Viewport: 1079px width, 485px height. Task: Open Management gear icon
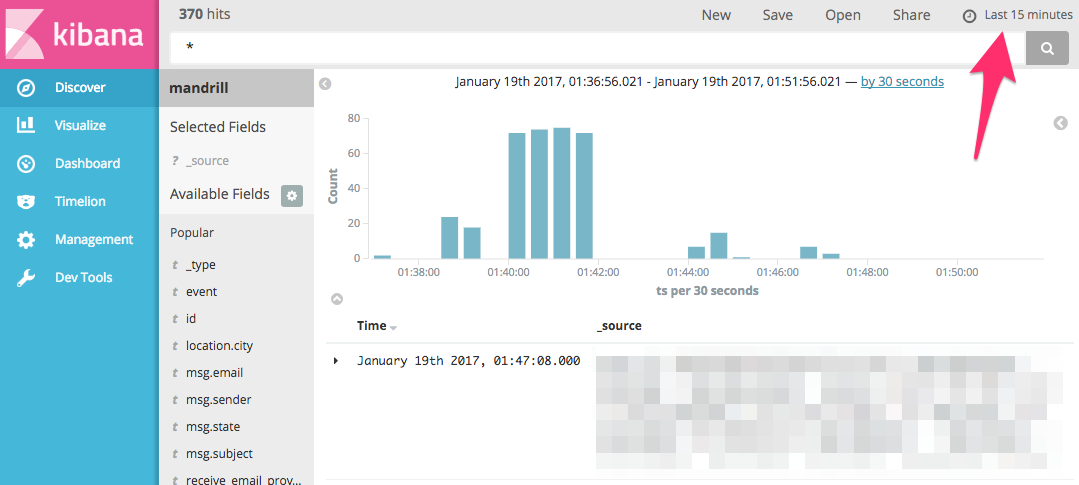[26, 239]
